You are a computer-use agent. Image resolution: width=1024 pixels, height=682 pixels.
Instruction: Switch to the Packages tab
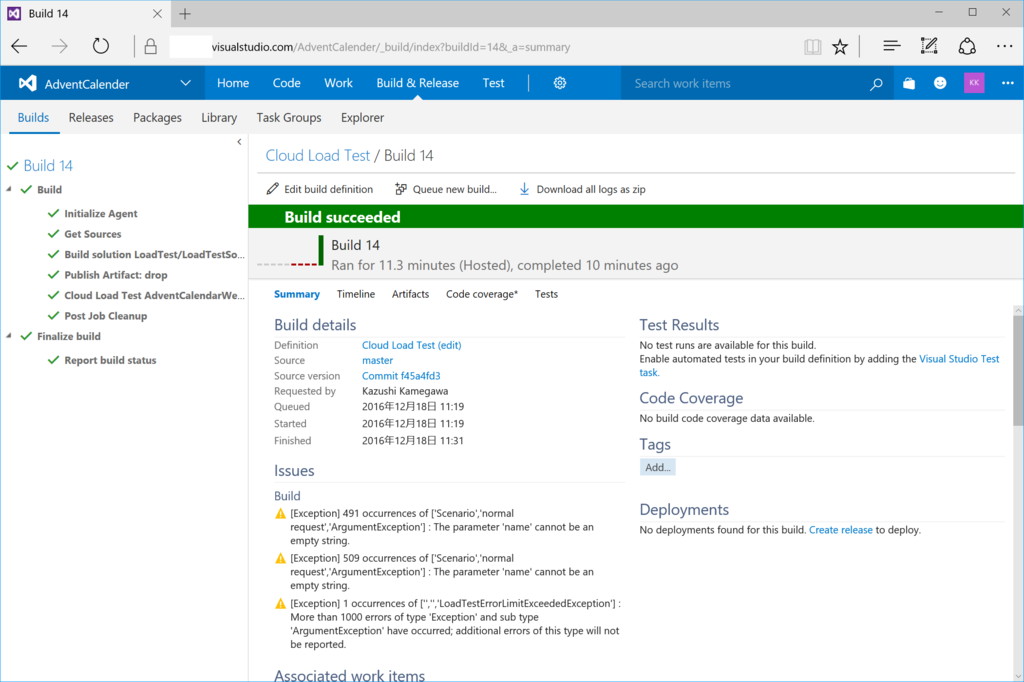(x=157, y=118)
